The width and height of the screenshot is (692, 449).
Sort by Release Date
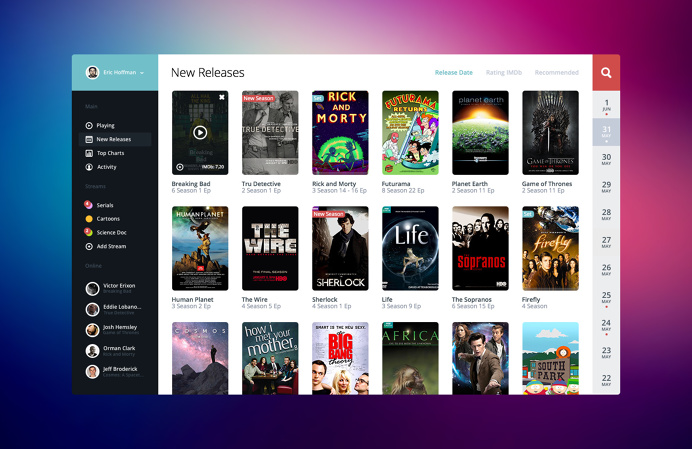tap(454, 72)
